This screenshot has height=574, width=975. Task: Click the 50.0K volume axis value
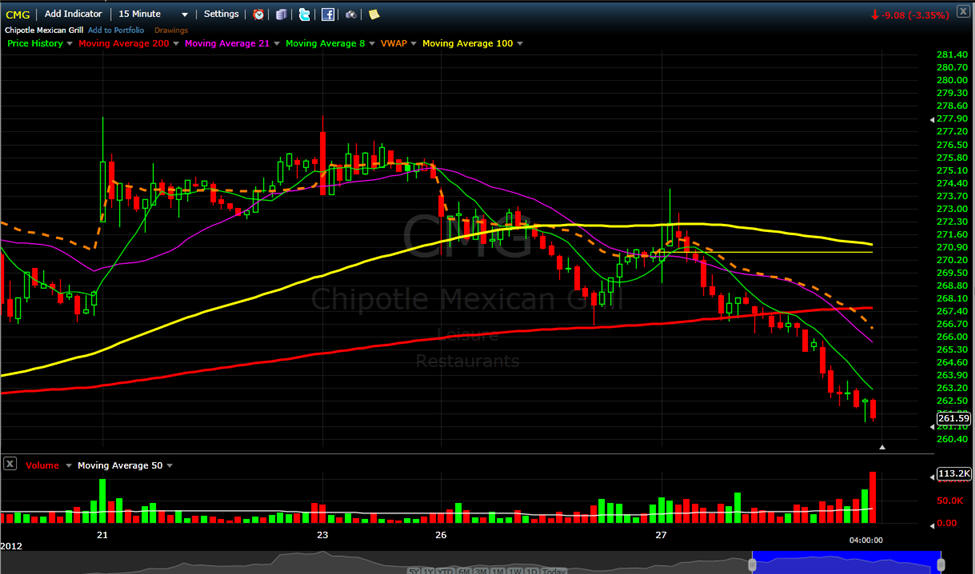tap(951, 501)
